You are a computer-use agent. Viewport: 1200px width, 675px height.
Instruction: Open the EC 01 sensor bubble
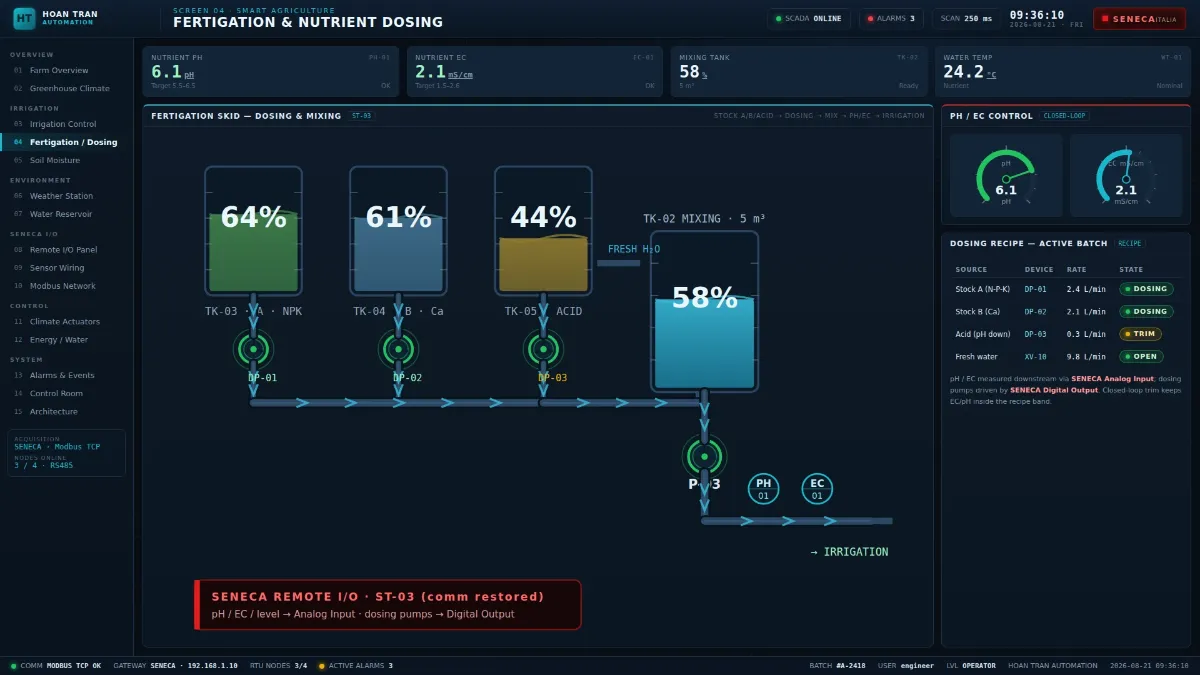click(x=817, y=489)
